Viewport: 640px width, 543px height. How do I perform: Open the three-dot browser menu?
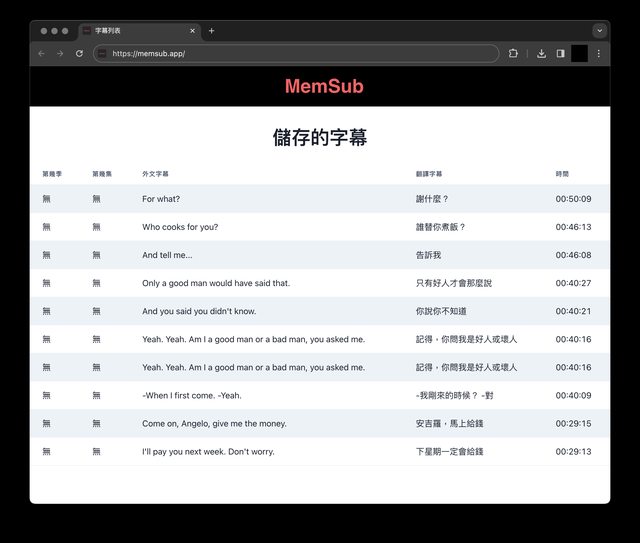point(598,53)
